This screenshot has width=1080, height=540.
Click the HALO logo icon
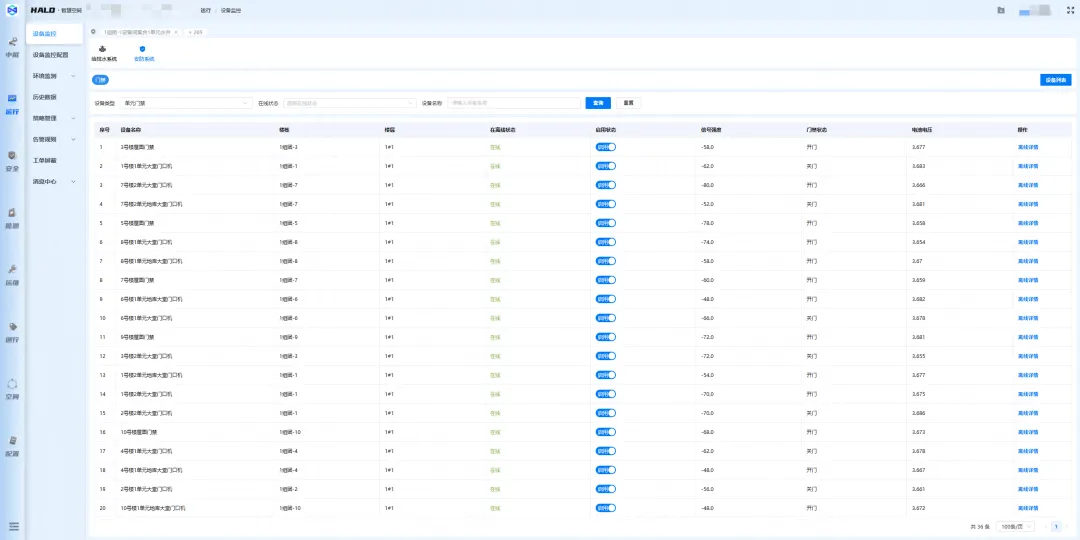coord(12,10)
